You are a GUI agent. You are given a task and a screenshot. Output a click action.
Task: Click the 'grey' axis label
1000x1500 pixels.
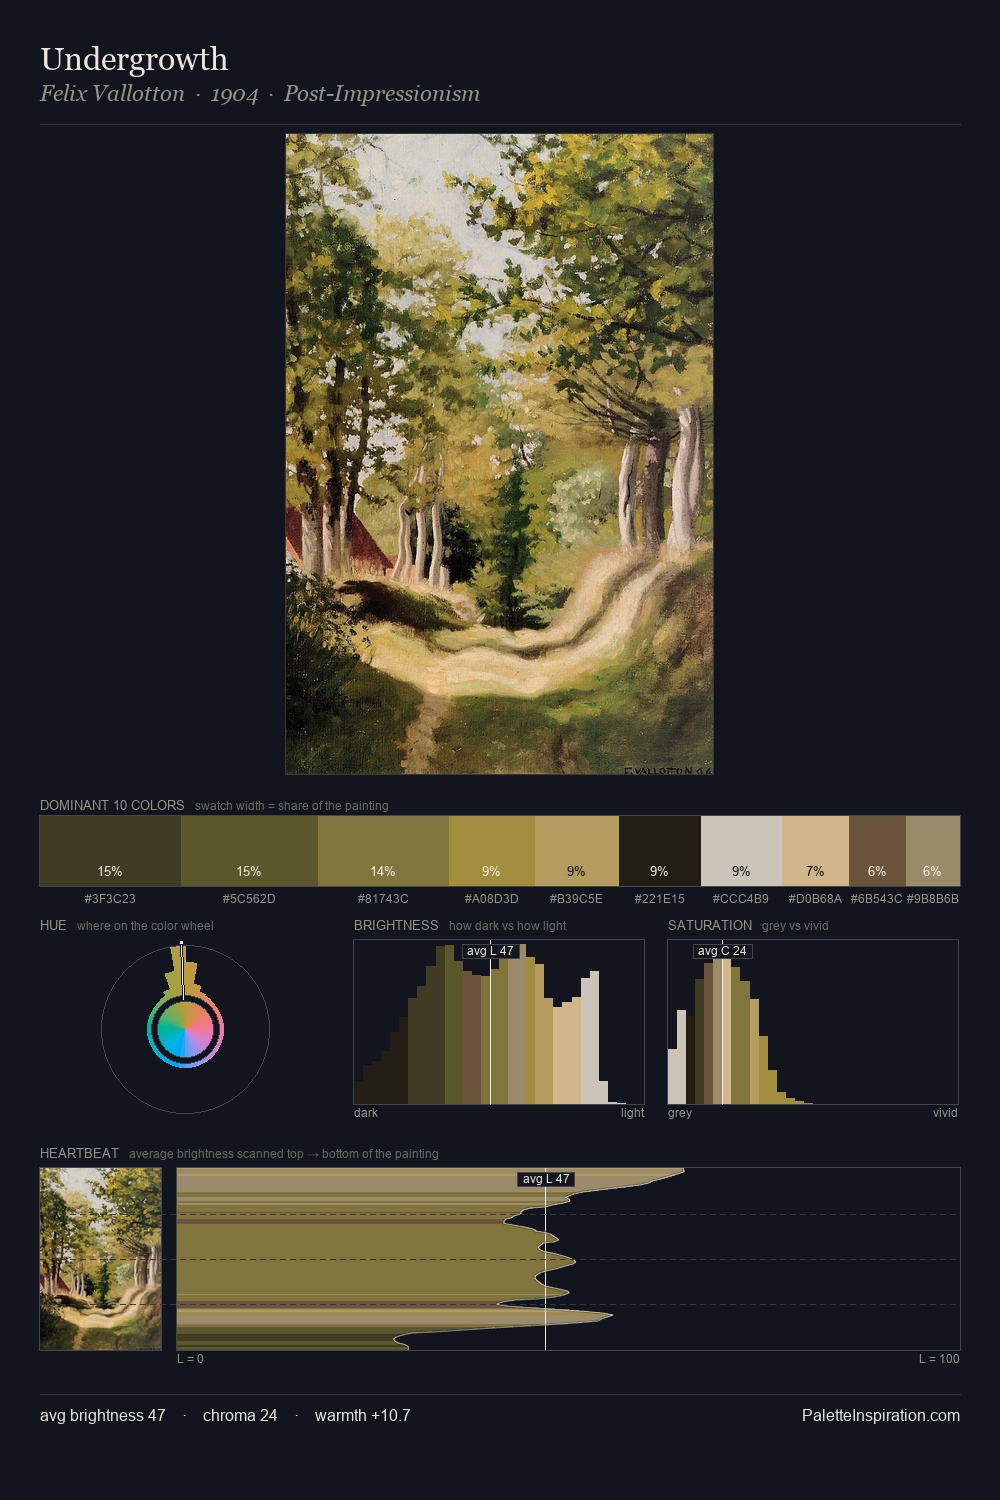coord(680,1113)
